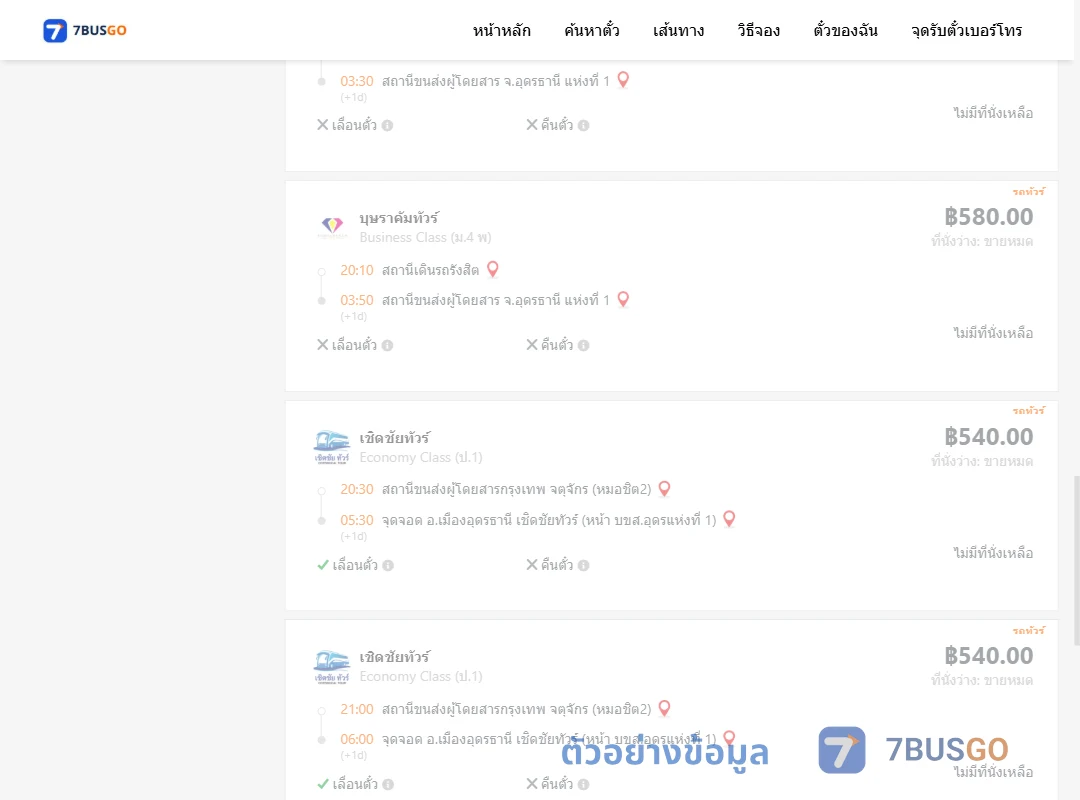Click map pin beside 03:30 Udon Thani station
Image resolution: width=1080 pixels, height=800 pixels.
[x=623, y=80]
